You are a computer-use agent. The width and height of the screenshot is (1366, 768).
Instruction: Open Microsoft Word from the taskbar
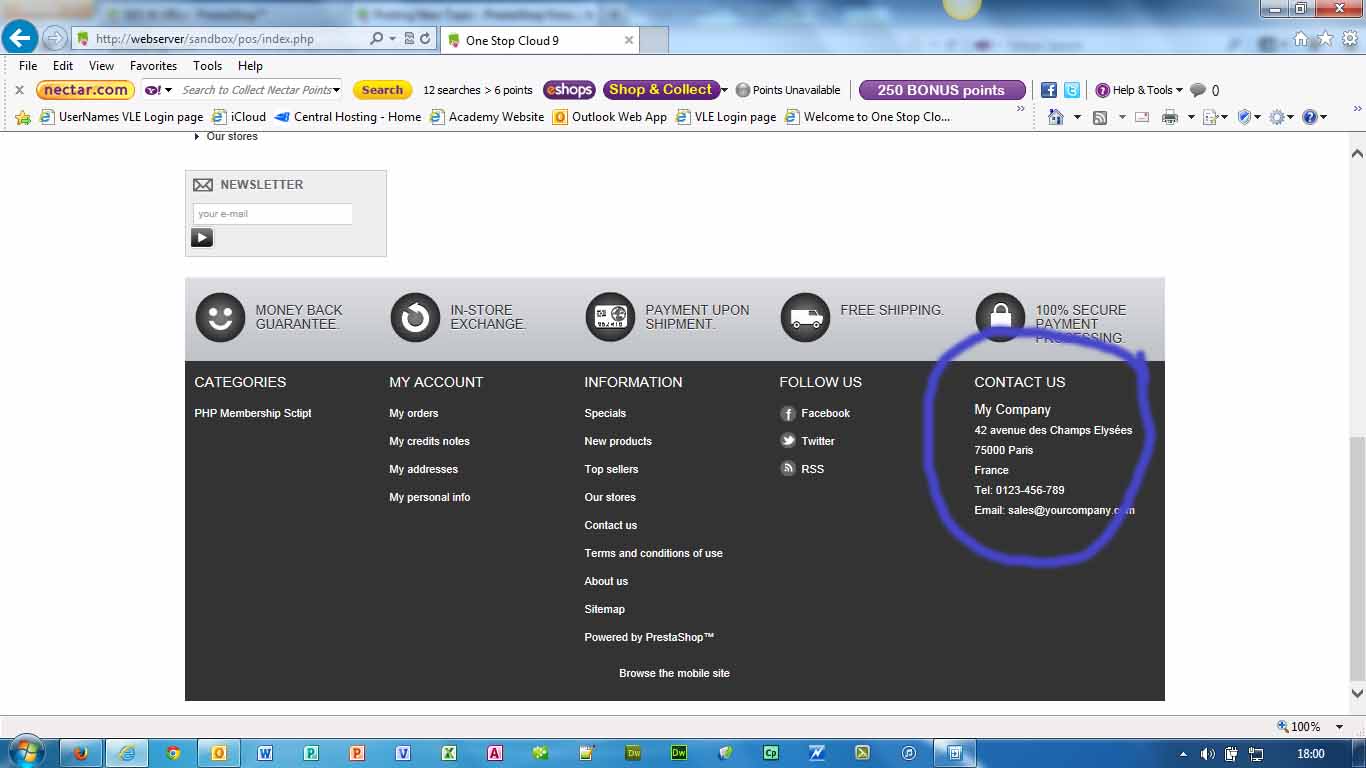pos(265,753)
